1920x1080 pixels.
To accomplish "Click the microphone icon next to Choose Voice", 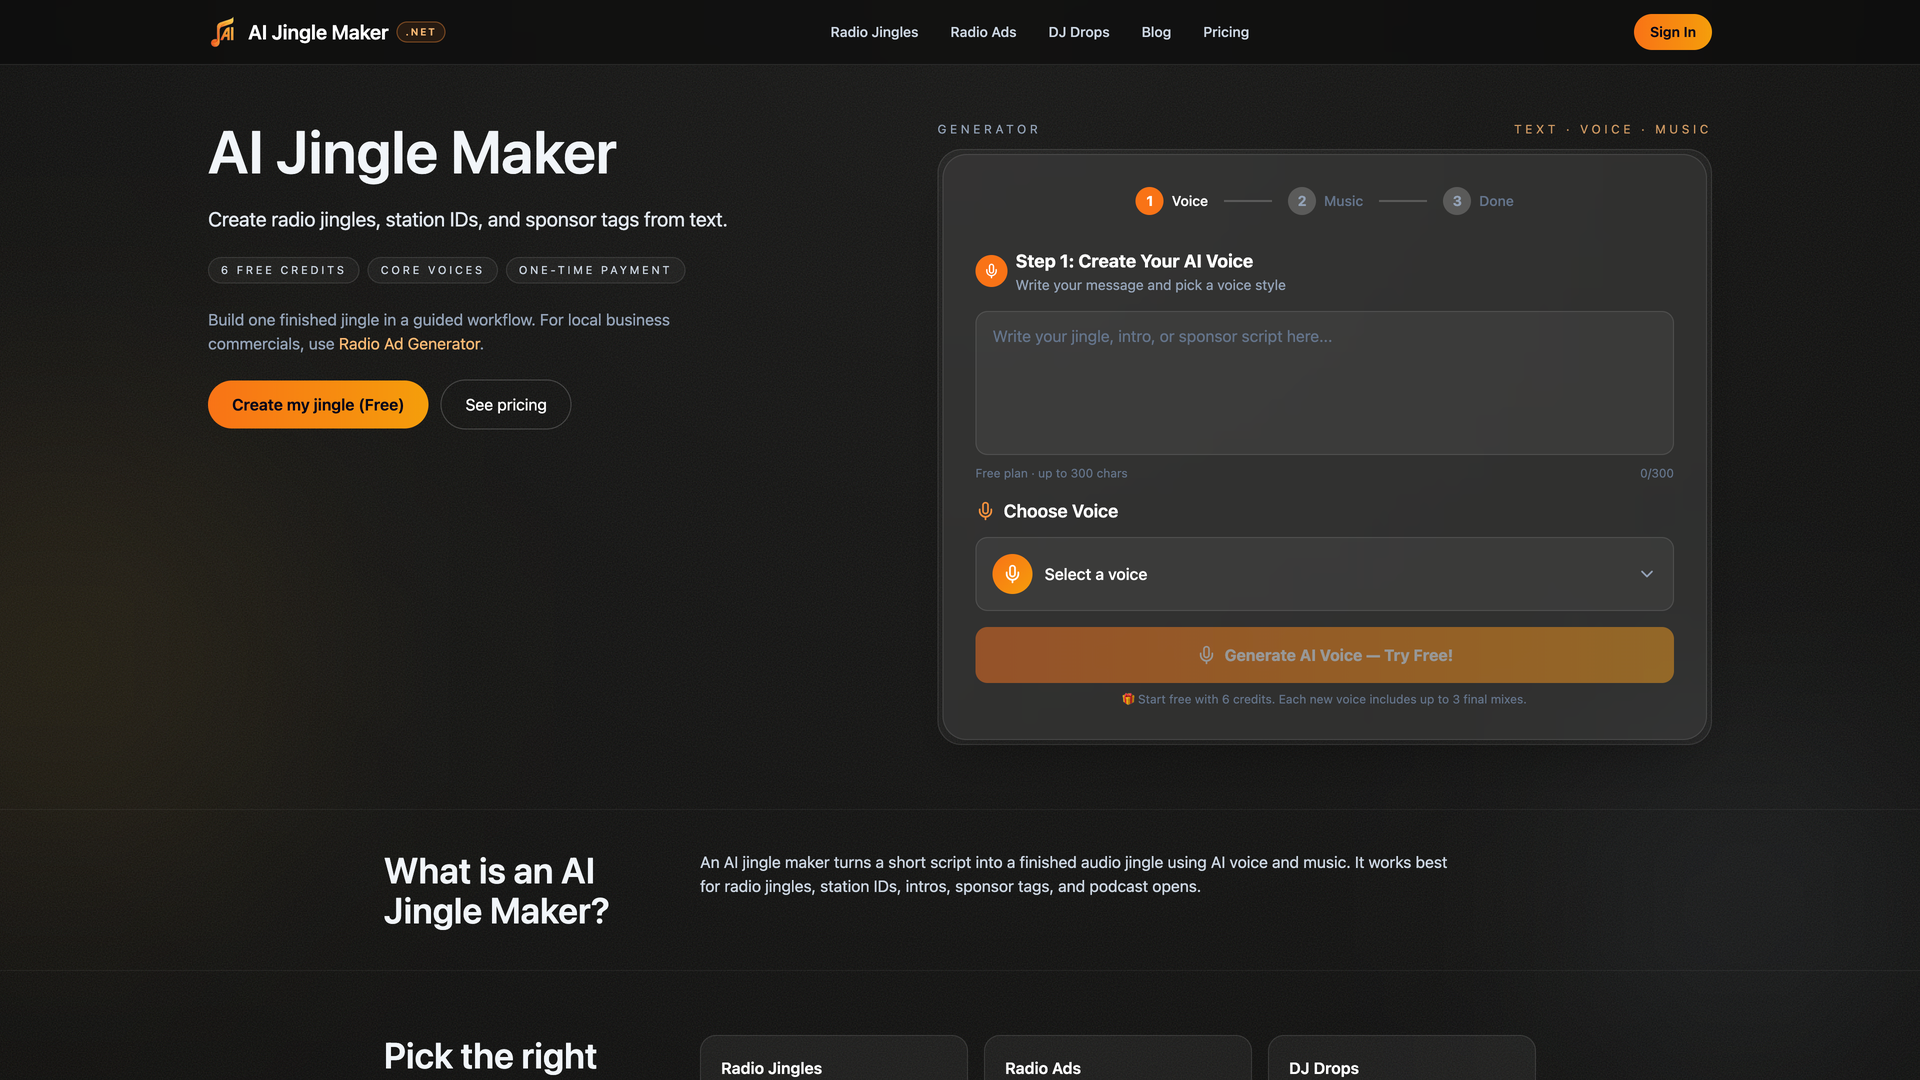I will click(x=985, y=511).
